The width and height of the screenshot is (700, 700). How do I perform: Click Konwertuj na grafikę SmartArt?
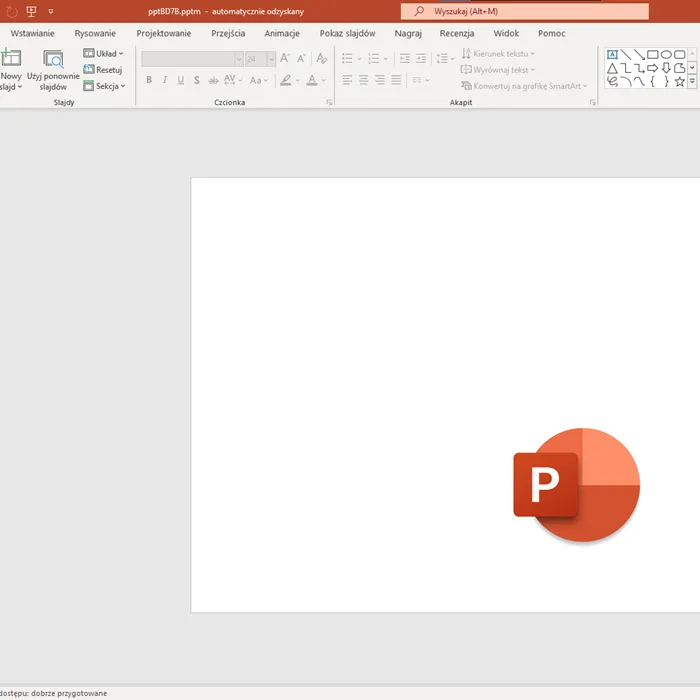pyautogui.click(x=524, y=86)
